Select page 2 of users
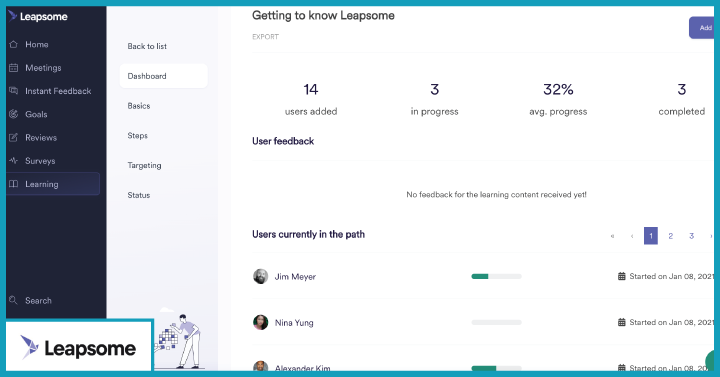 click(x=670, y=236)
